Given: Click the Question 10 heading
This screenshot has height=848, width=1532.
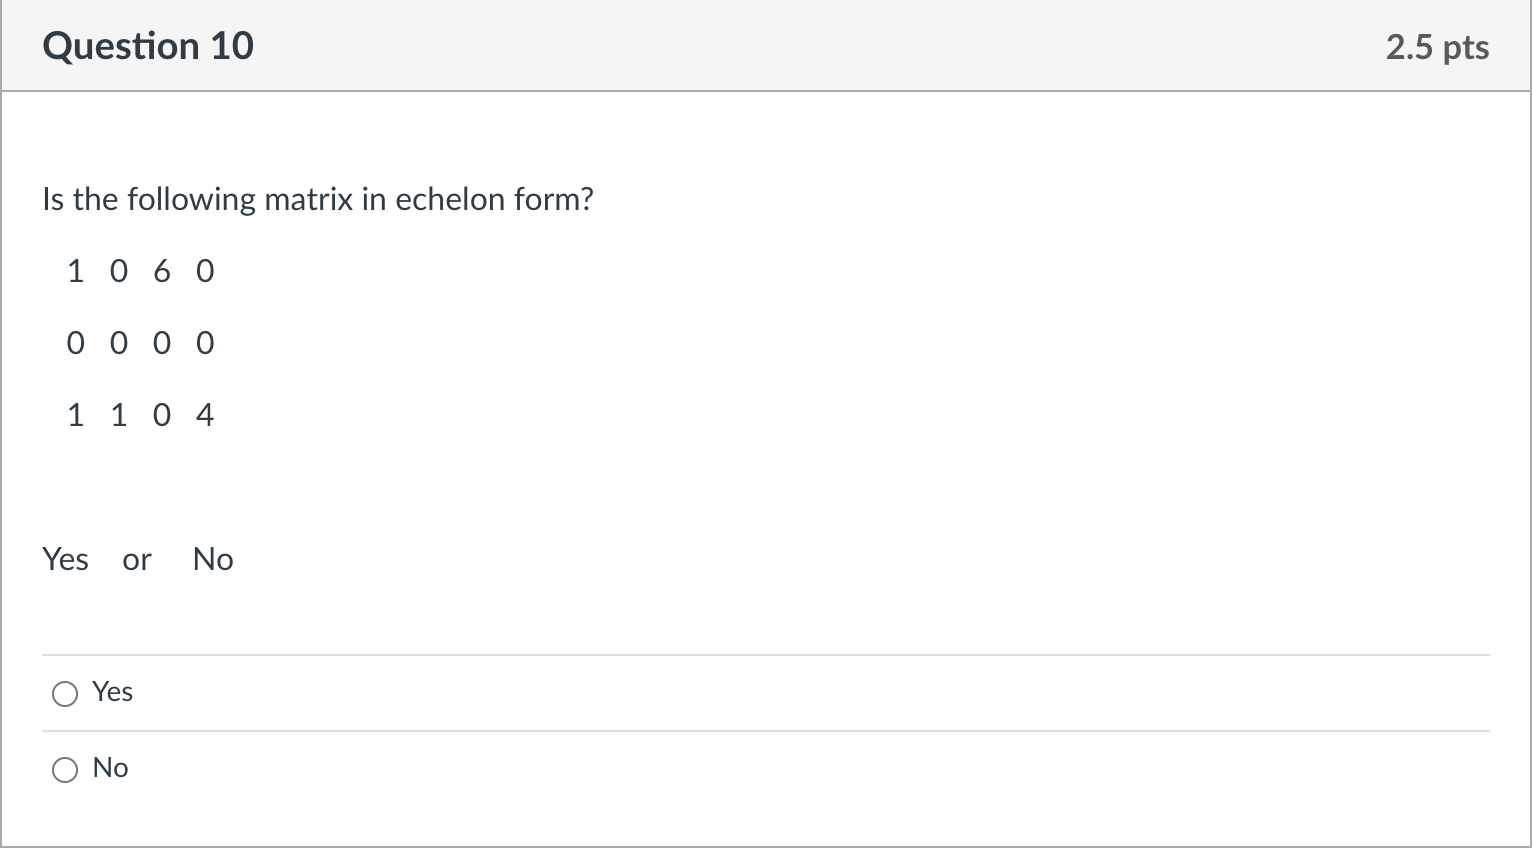Looking at the screenshot, I should click(148, 47).
